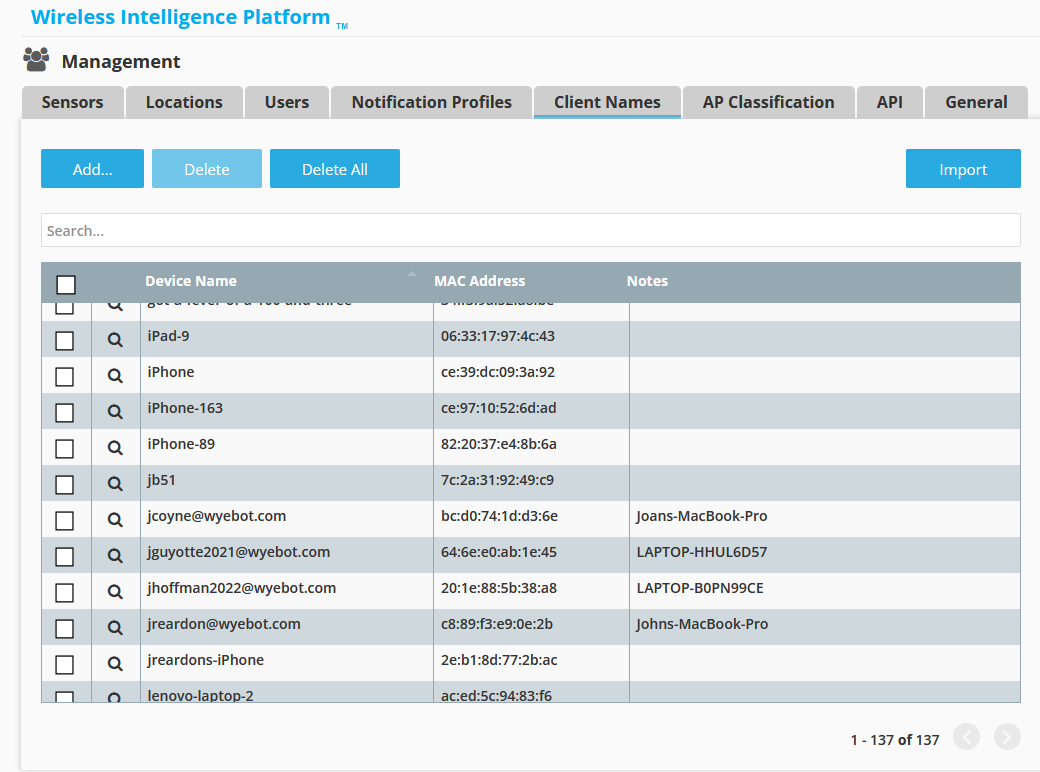This screenshot has height=772, width=1040.
Task: Select the MAC address 20:1e:88:5b:38:a8
Action: tap(499, 588)
